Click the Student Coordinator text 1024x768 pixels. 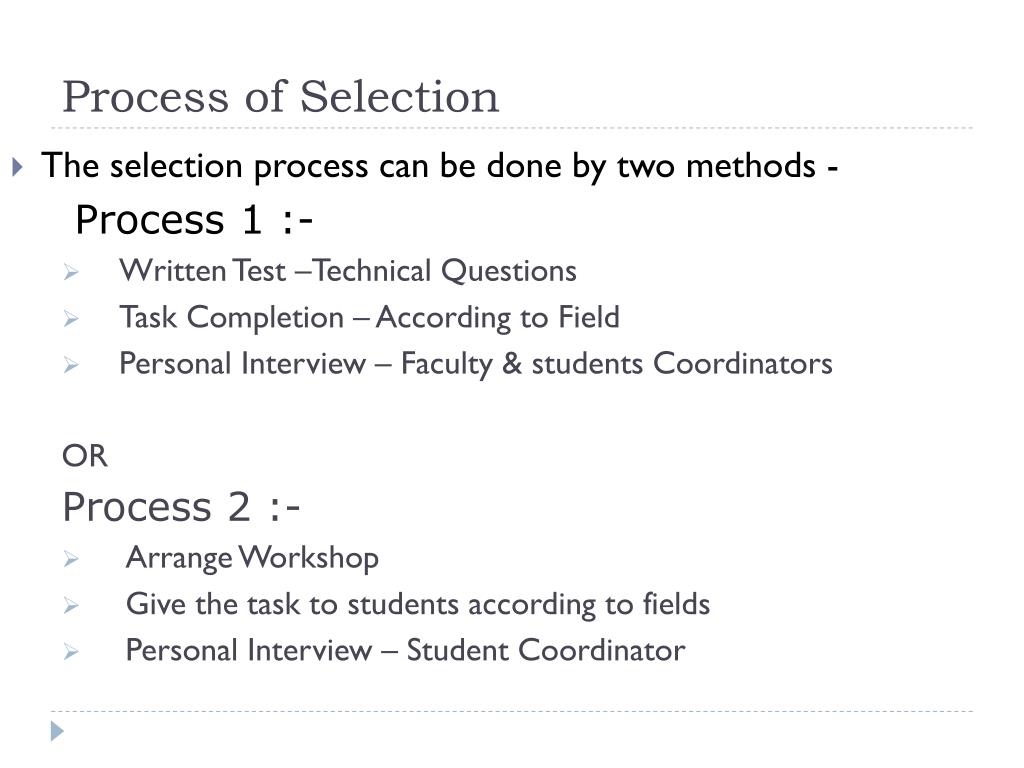(x=546, y=650)
